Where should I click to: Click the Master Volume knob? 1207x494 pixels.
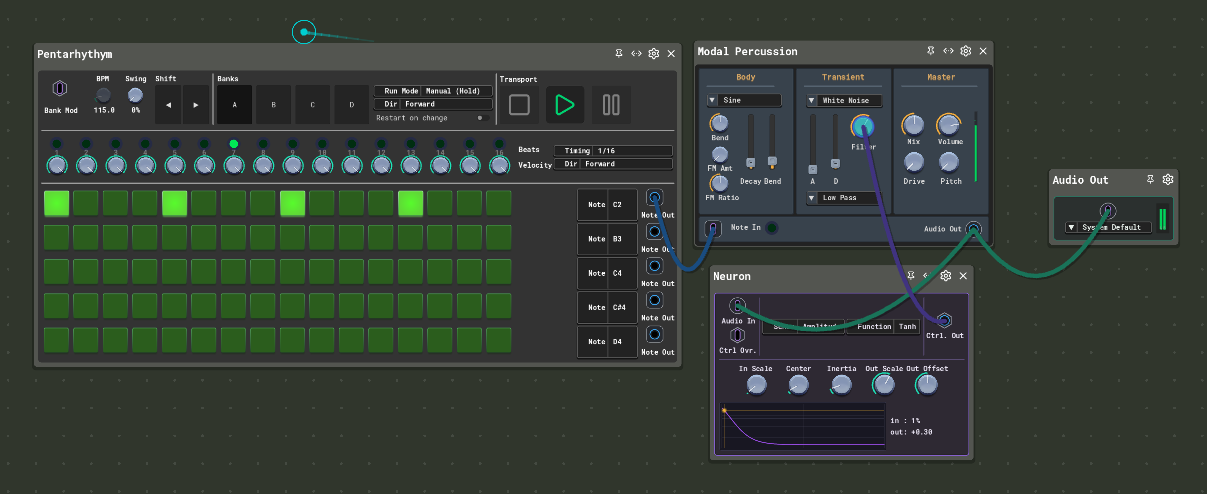tap(949, 125)
